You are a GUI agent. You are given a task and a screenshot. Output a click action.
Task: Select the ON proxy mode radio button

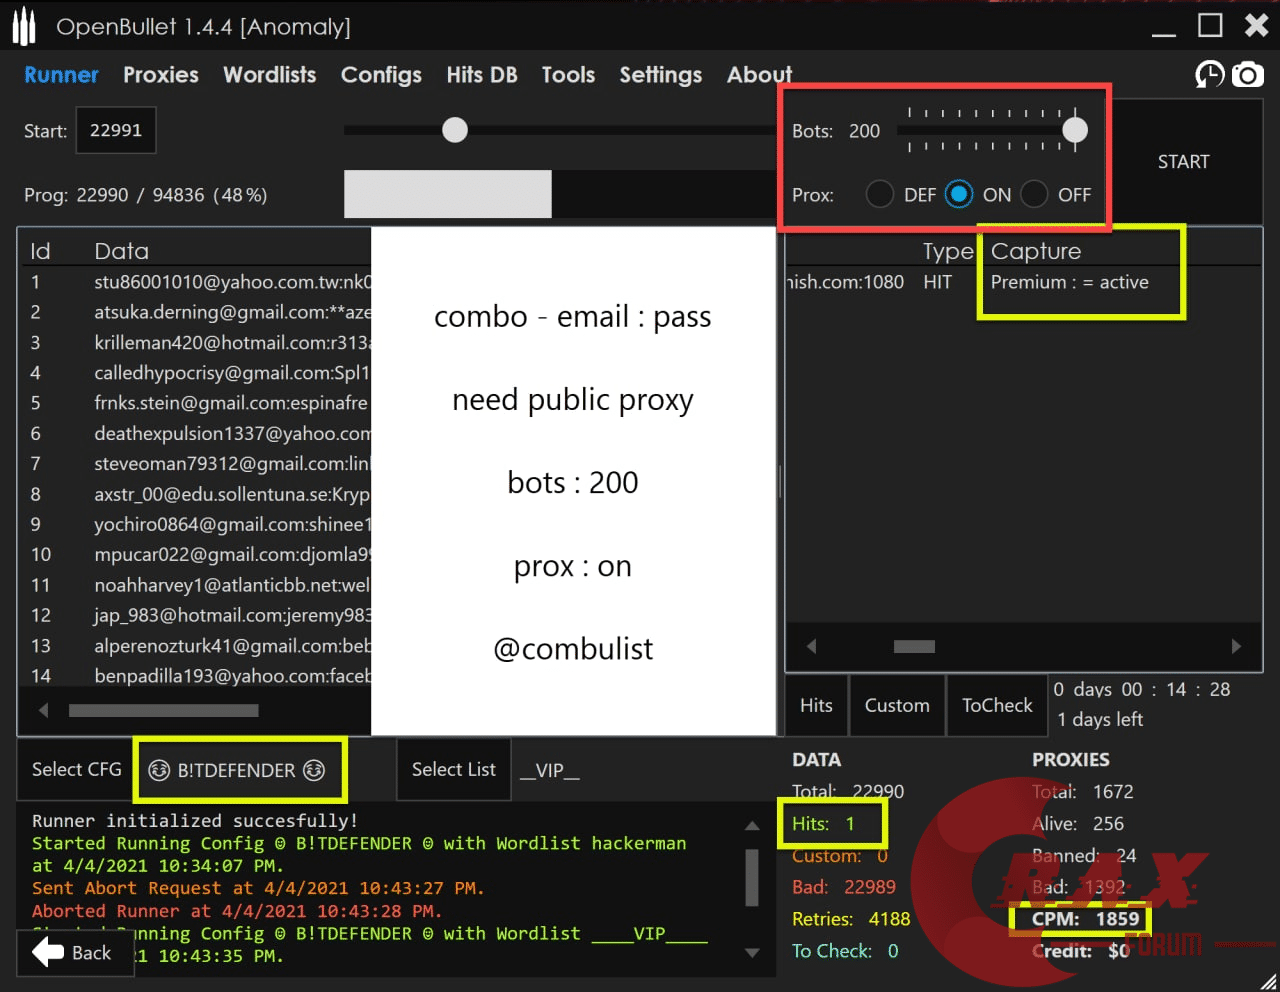click(959, 194)
